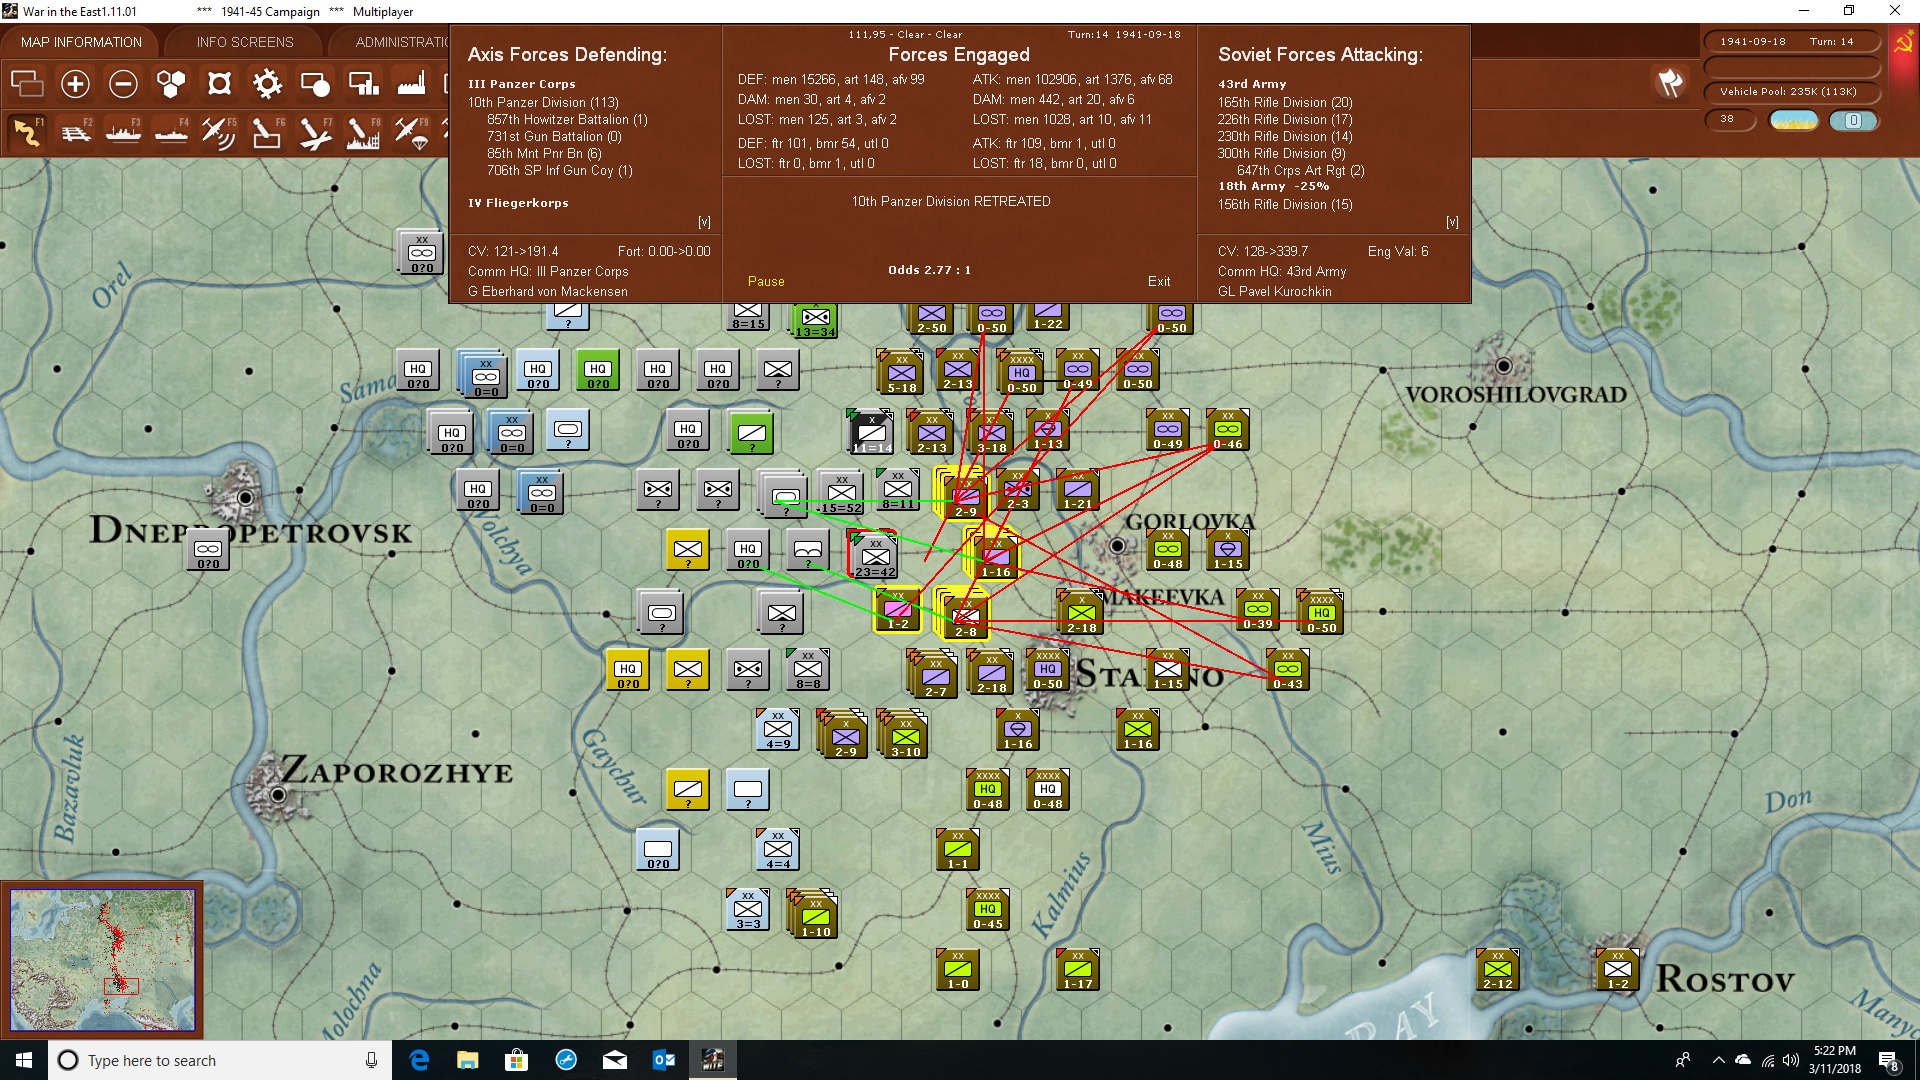Open the Windows notification center icon
The height and width of the screenshot is (1080, 1920).
click(1888, 1061)
